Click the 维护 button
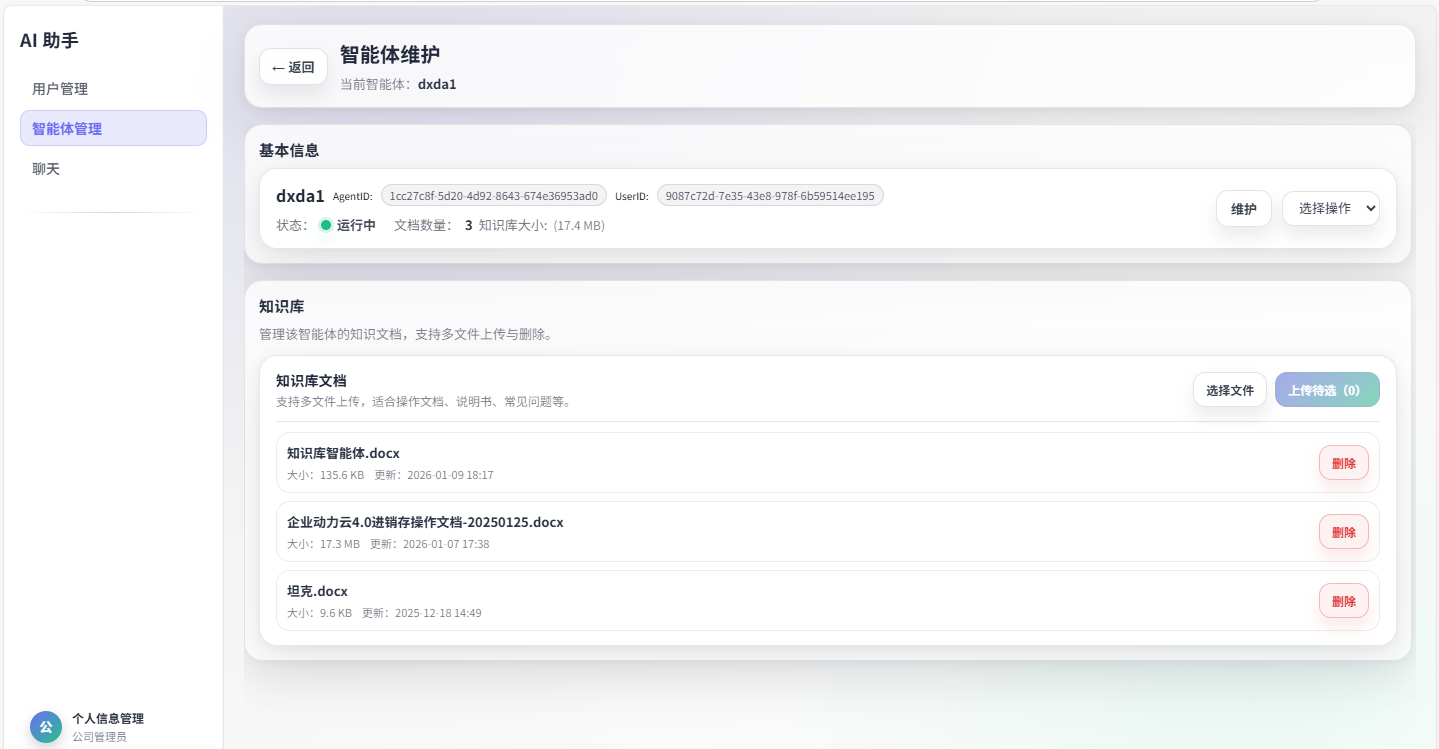 1243,209
